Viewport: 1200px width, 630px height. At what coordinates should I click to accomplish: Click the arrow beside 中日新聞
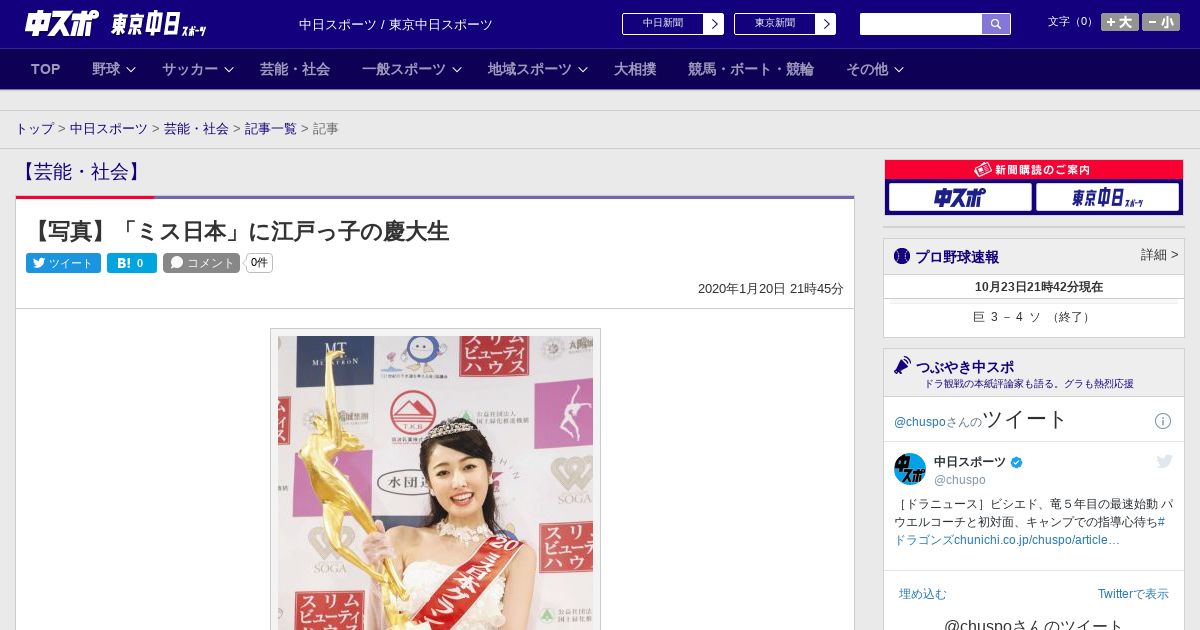pos(714,24)
